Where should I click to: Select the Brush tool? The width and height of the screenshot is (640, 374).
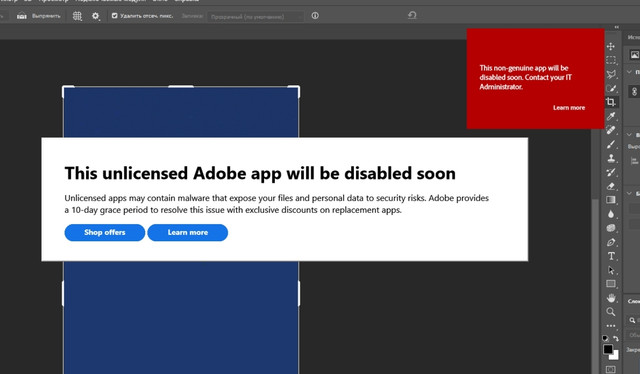pyautogui.click(x=611, y=144)
